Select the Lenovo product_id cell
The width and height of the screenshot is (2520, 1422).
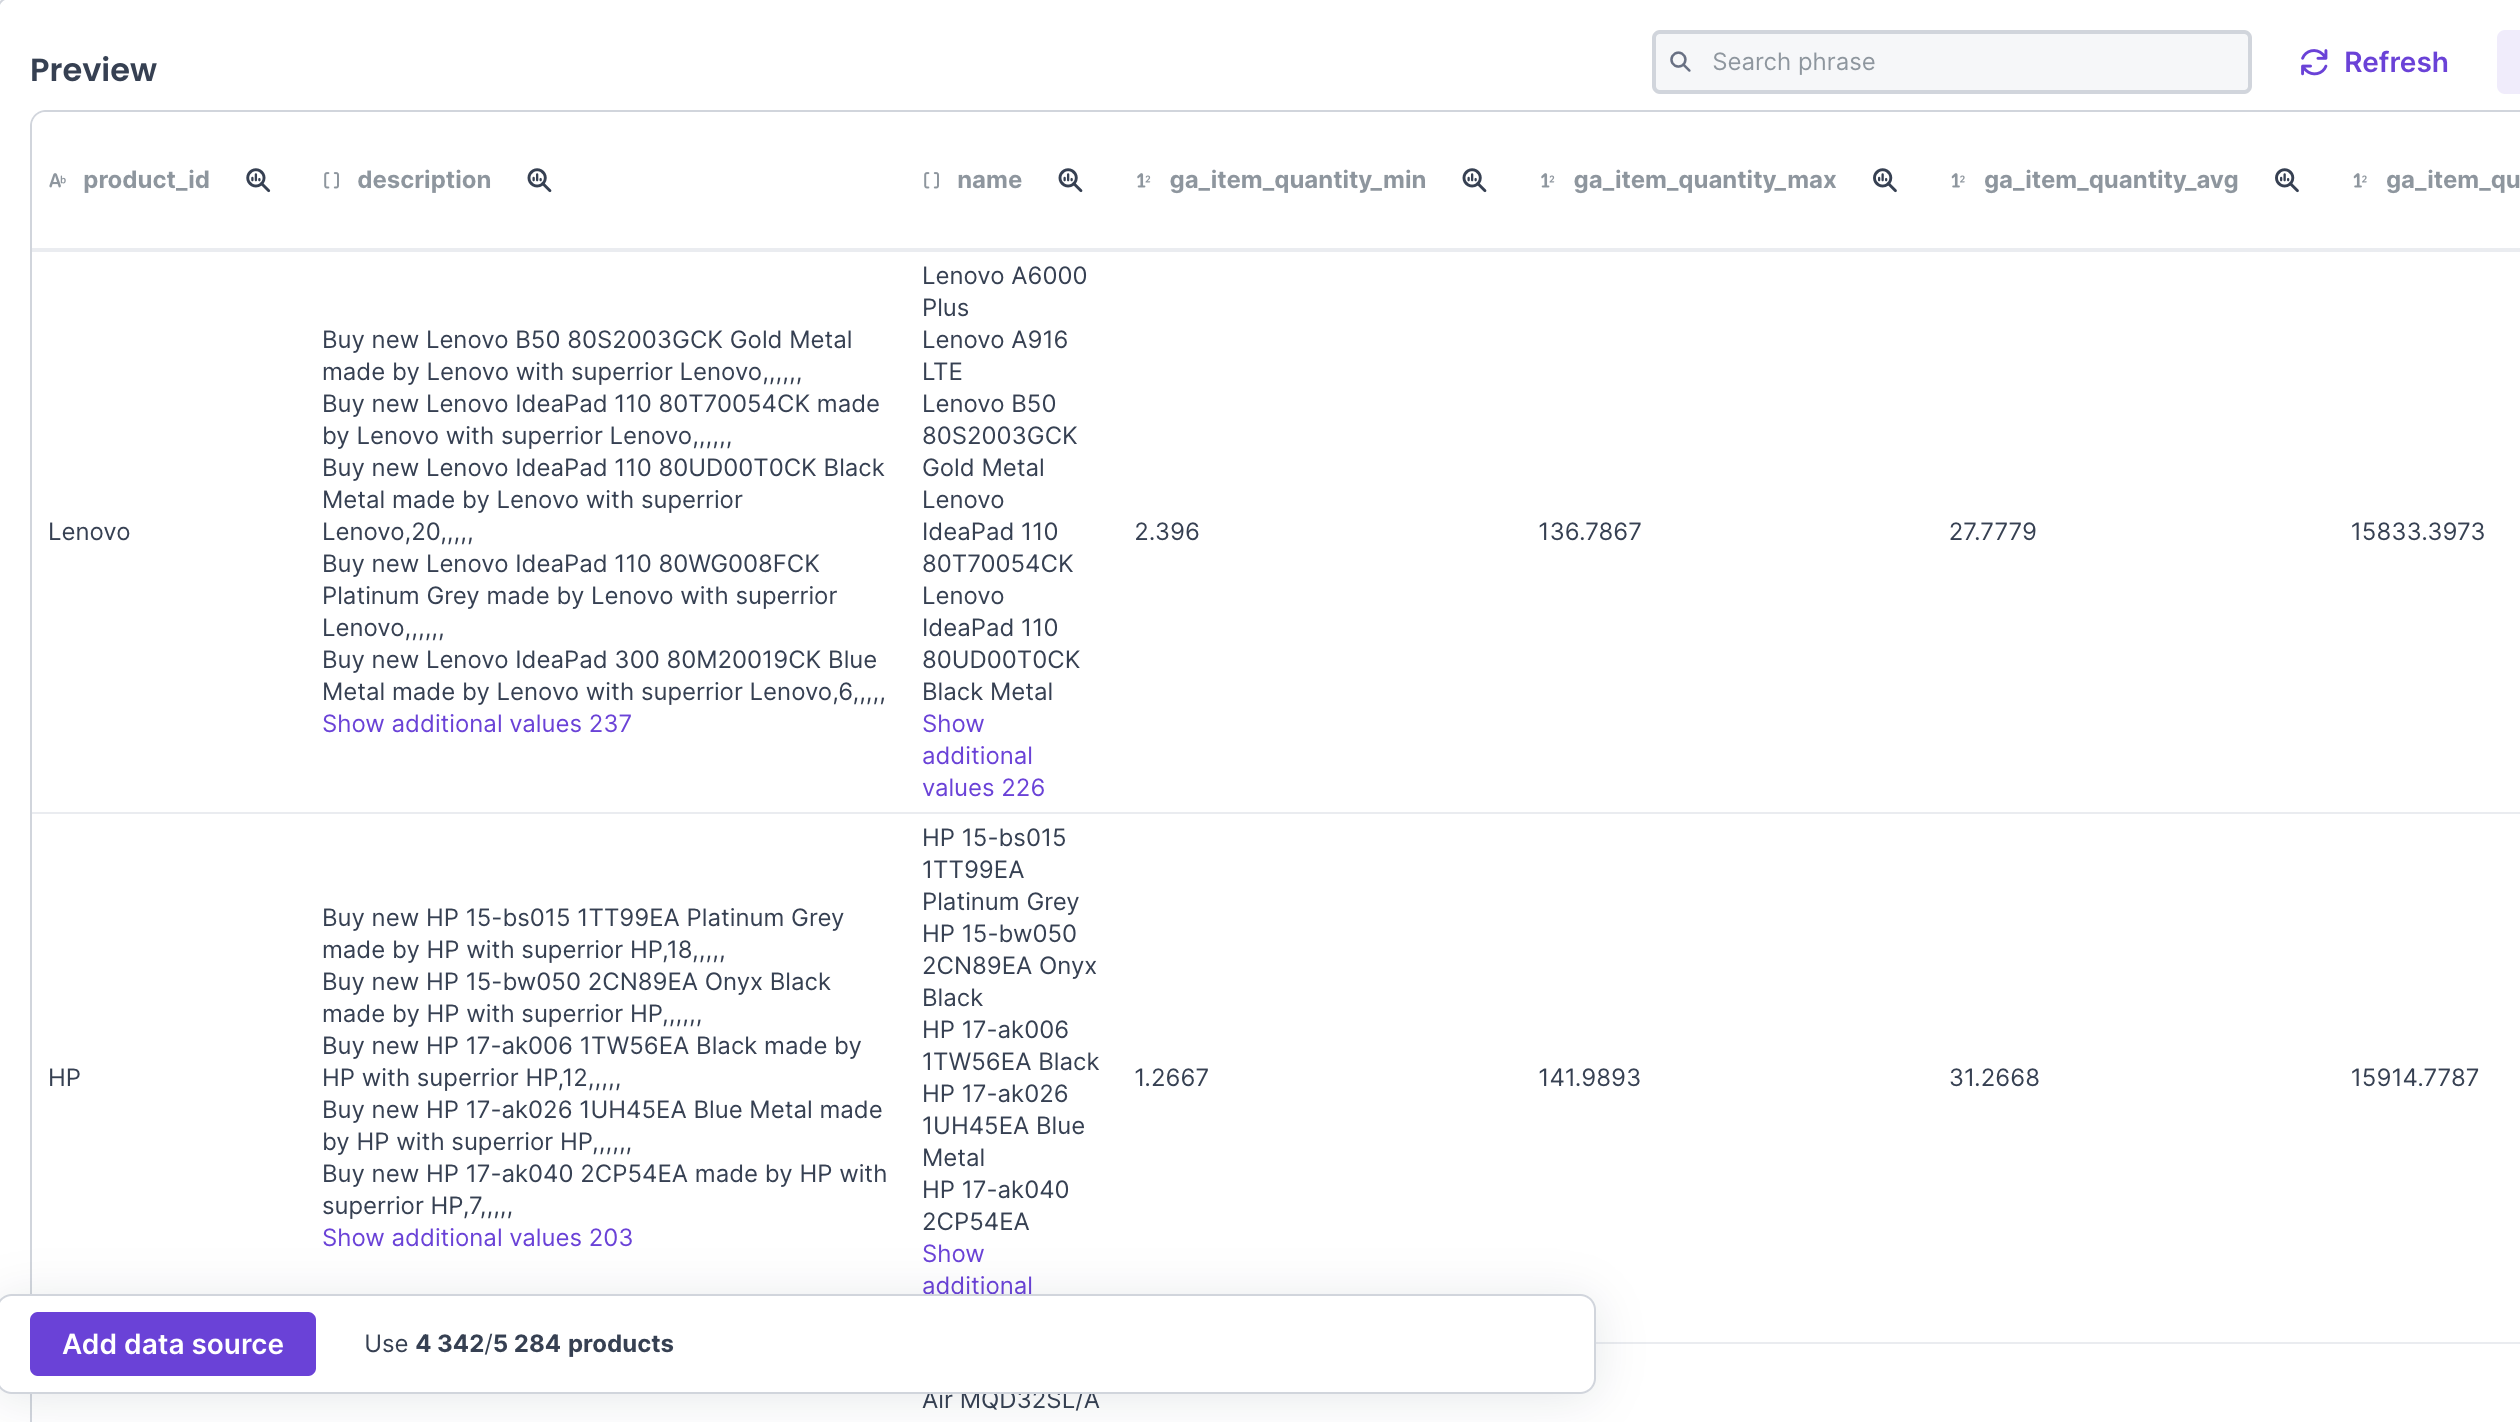pyautogui.click(x=89, y=532)
